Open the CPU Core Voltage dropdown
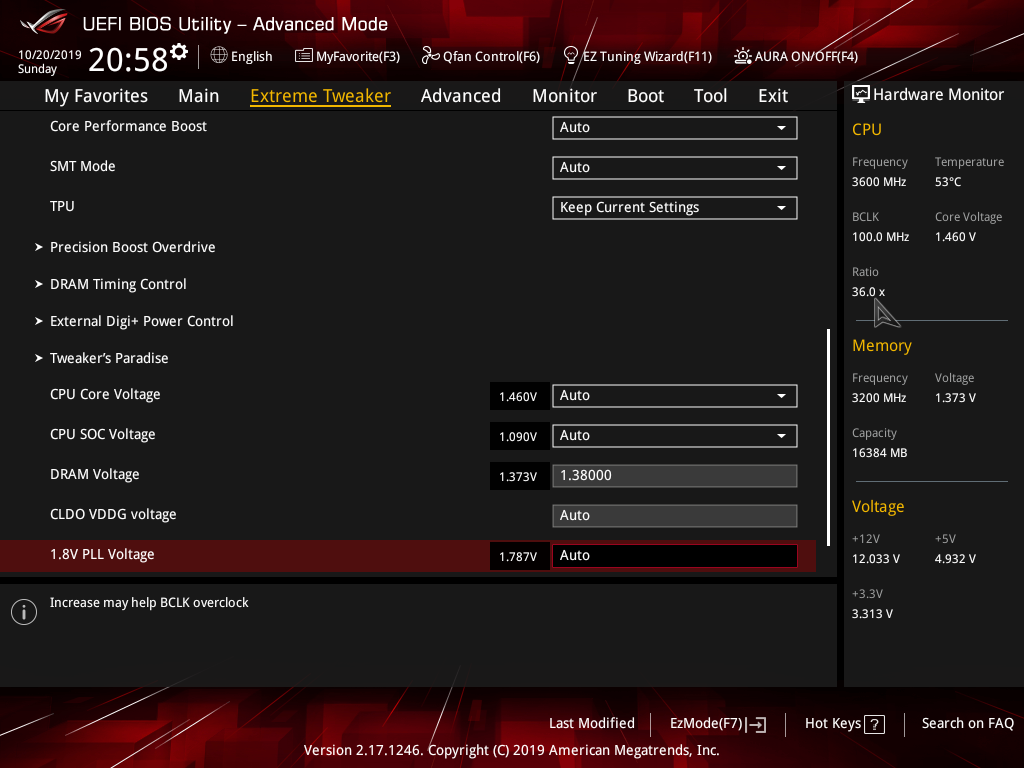 point(675,396)
